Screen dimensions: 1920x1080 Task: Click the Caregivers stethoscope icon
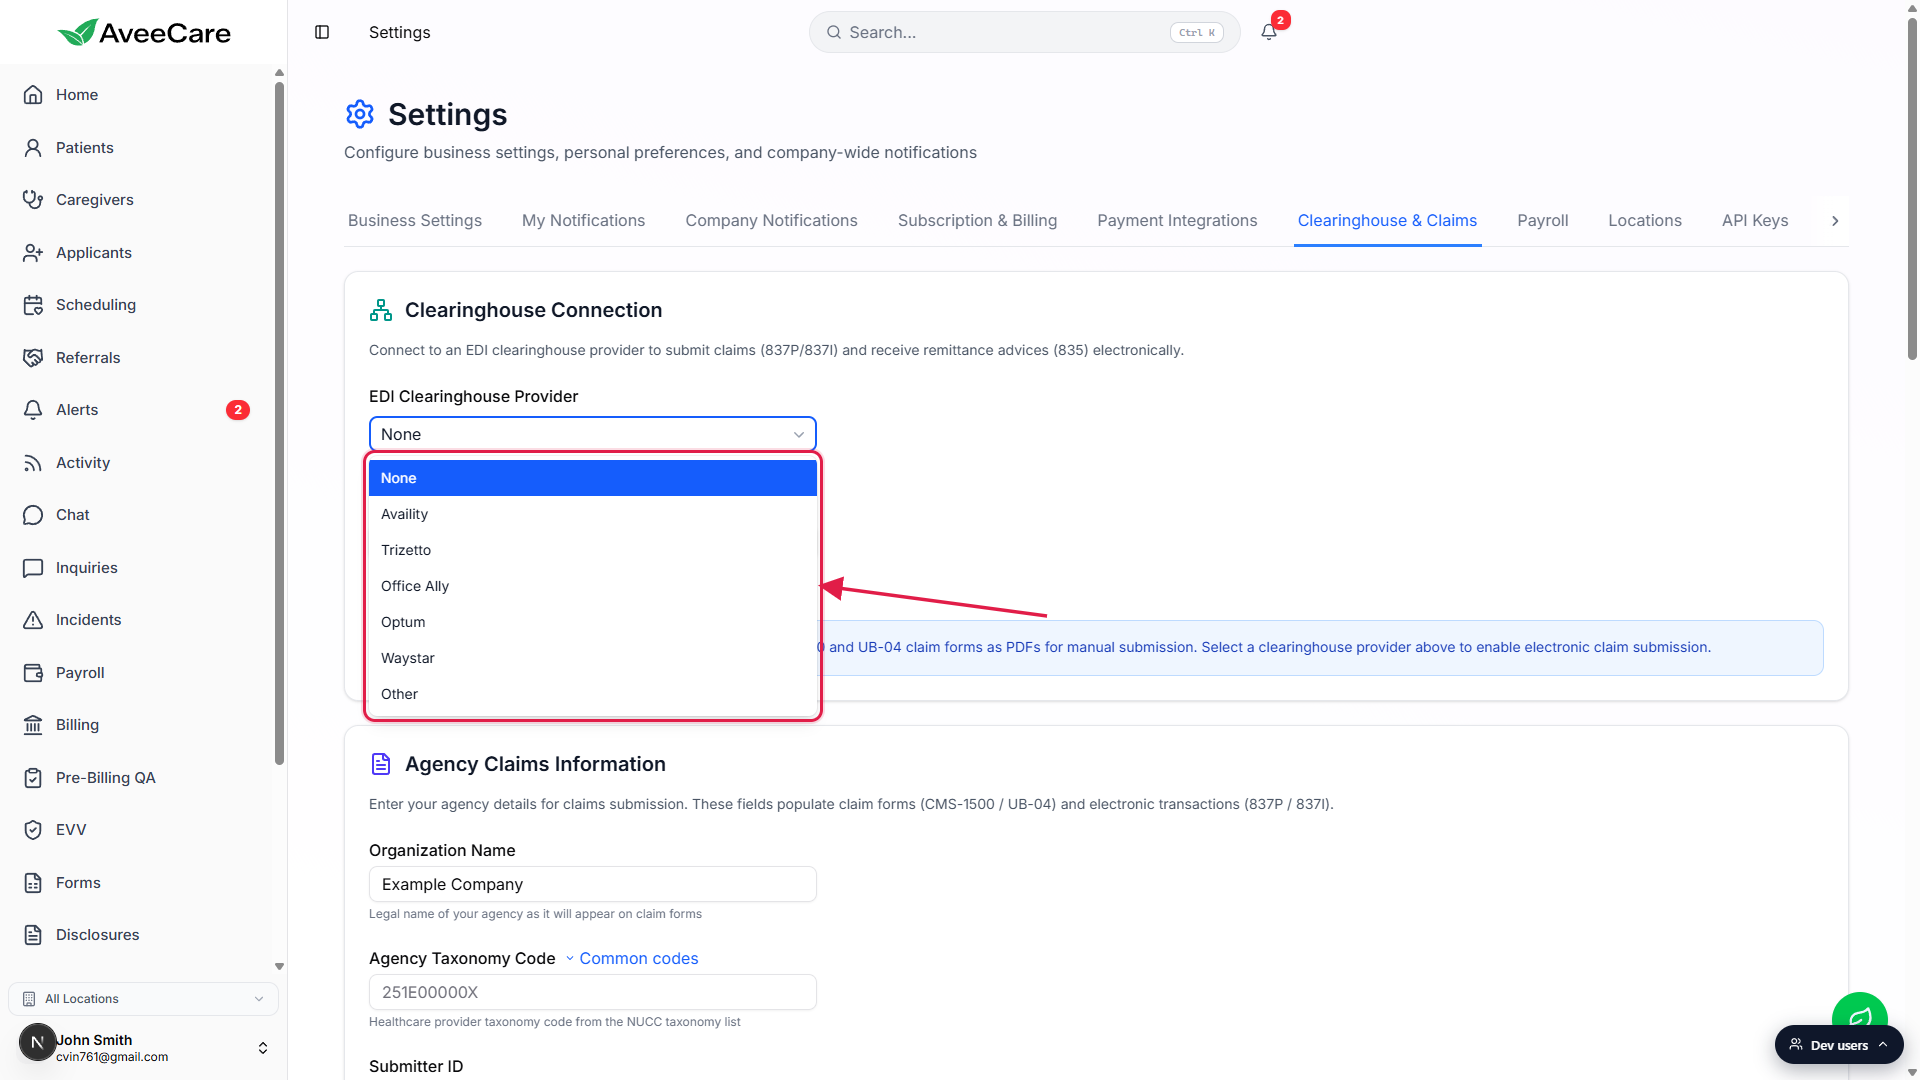tap(33, 200)
